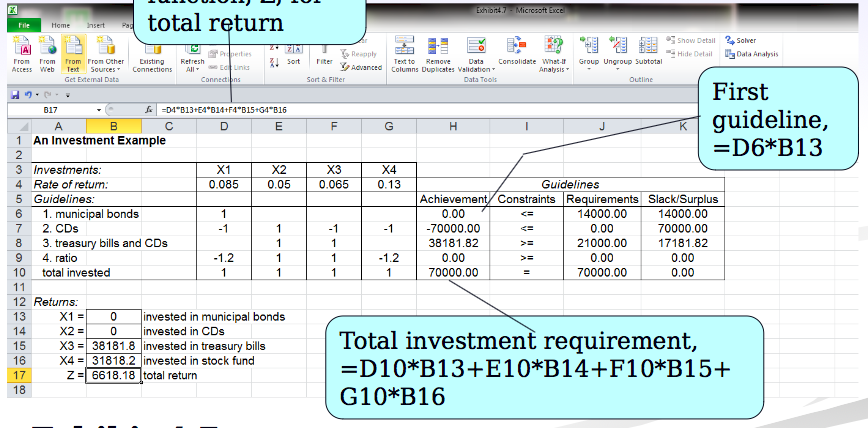Screen dimensions: 868x428
Task: Expand the Refresh All dropdown arrow
Action: pyautogui.click(x=198, y=70)
